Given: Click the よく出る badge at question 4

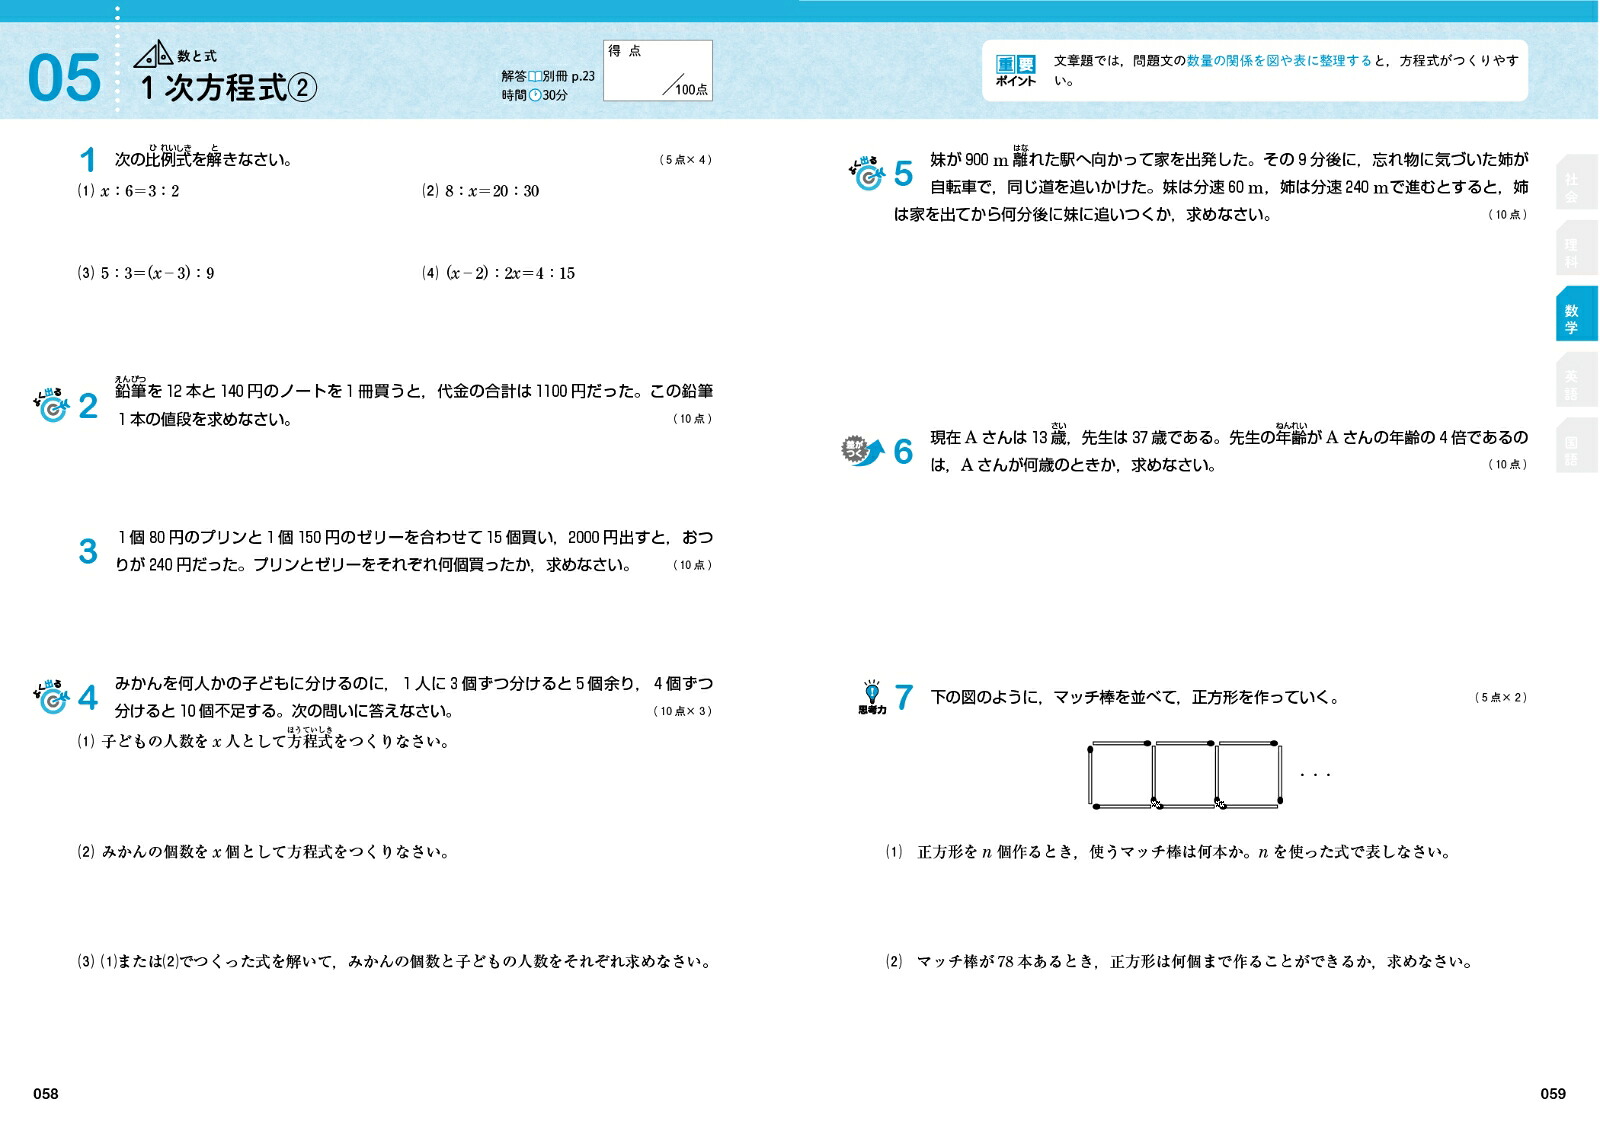Looking at the screenshot, I should [50, 696].
